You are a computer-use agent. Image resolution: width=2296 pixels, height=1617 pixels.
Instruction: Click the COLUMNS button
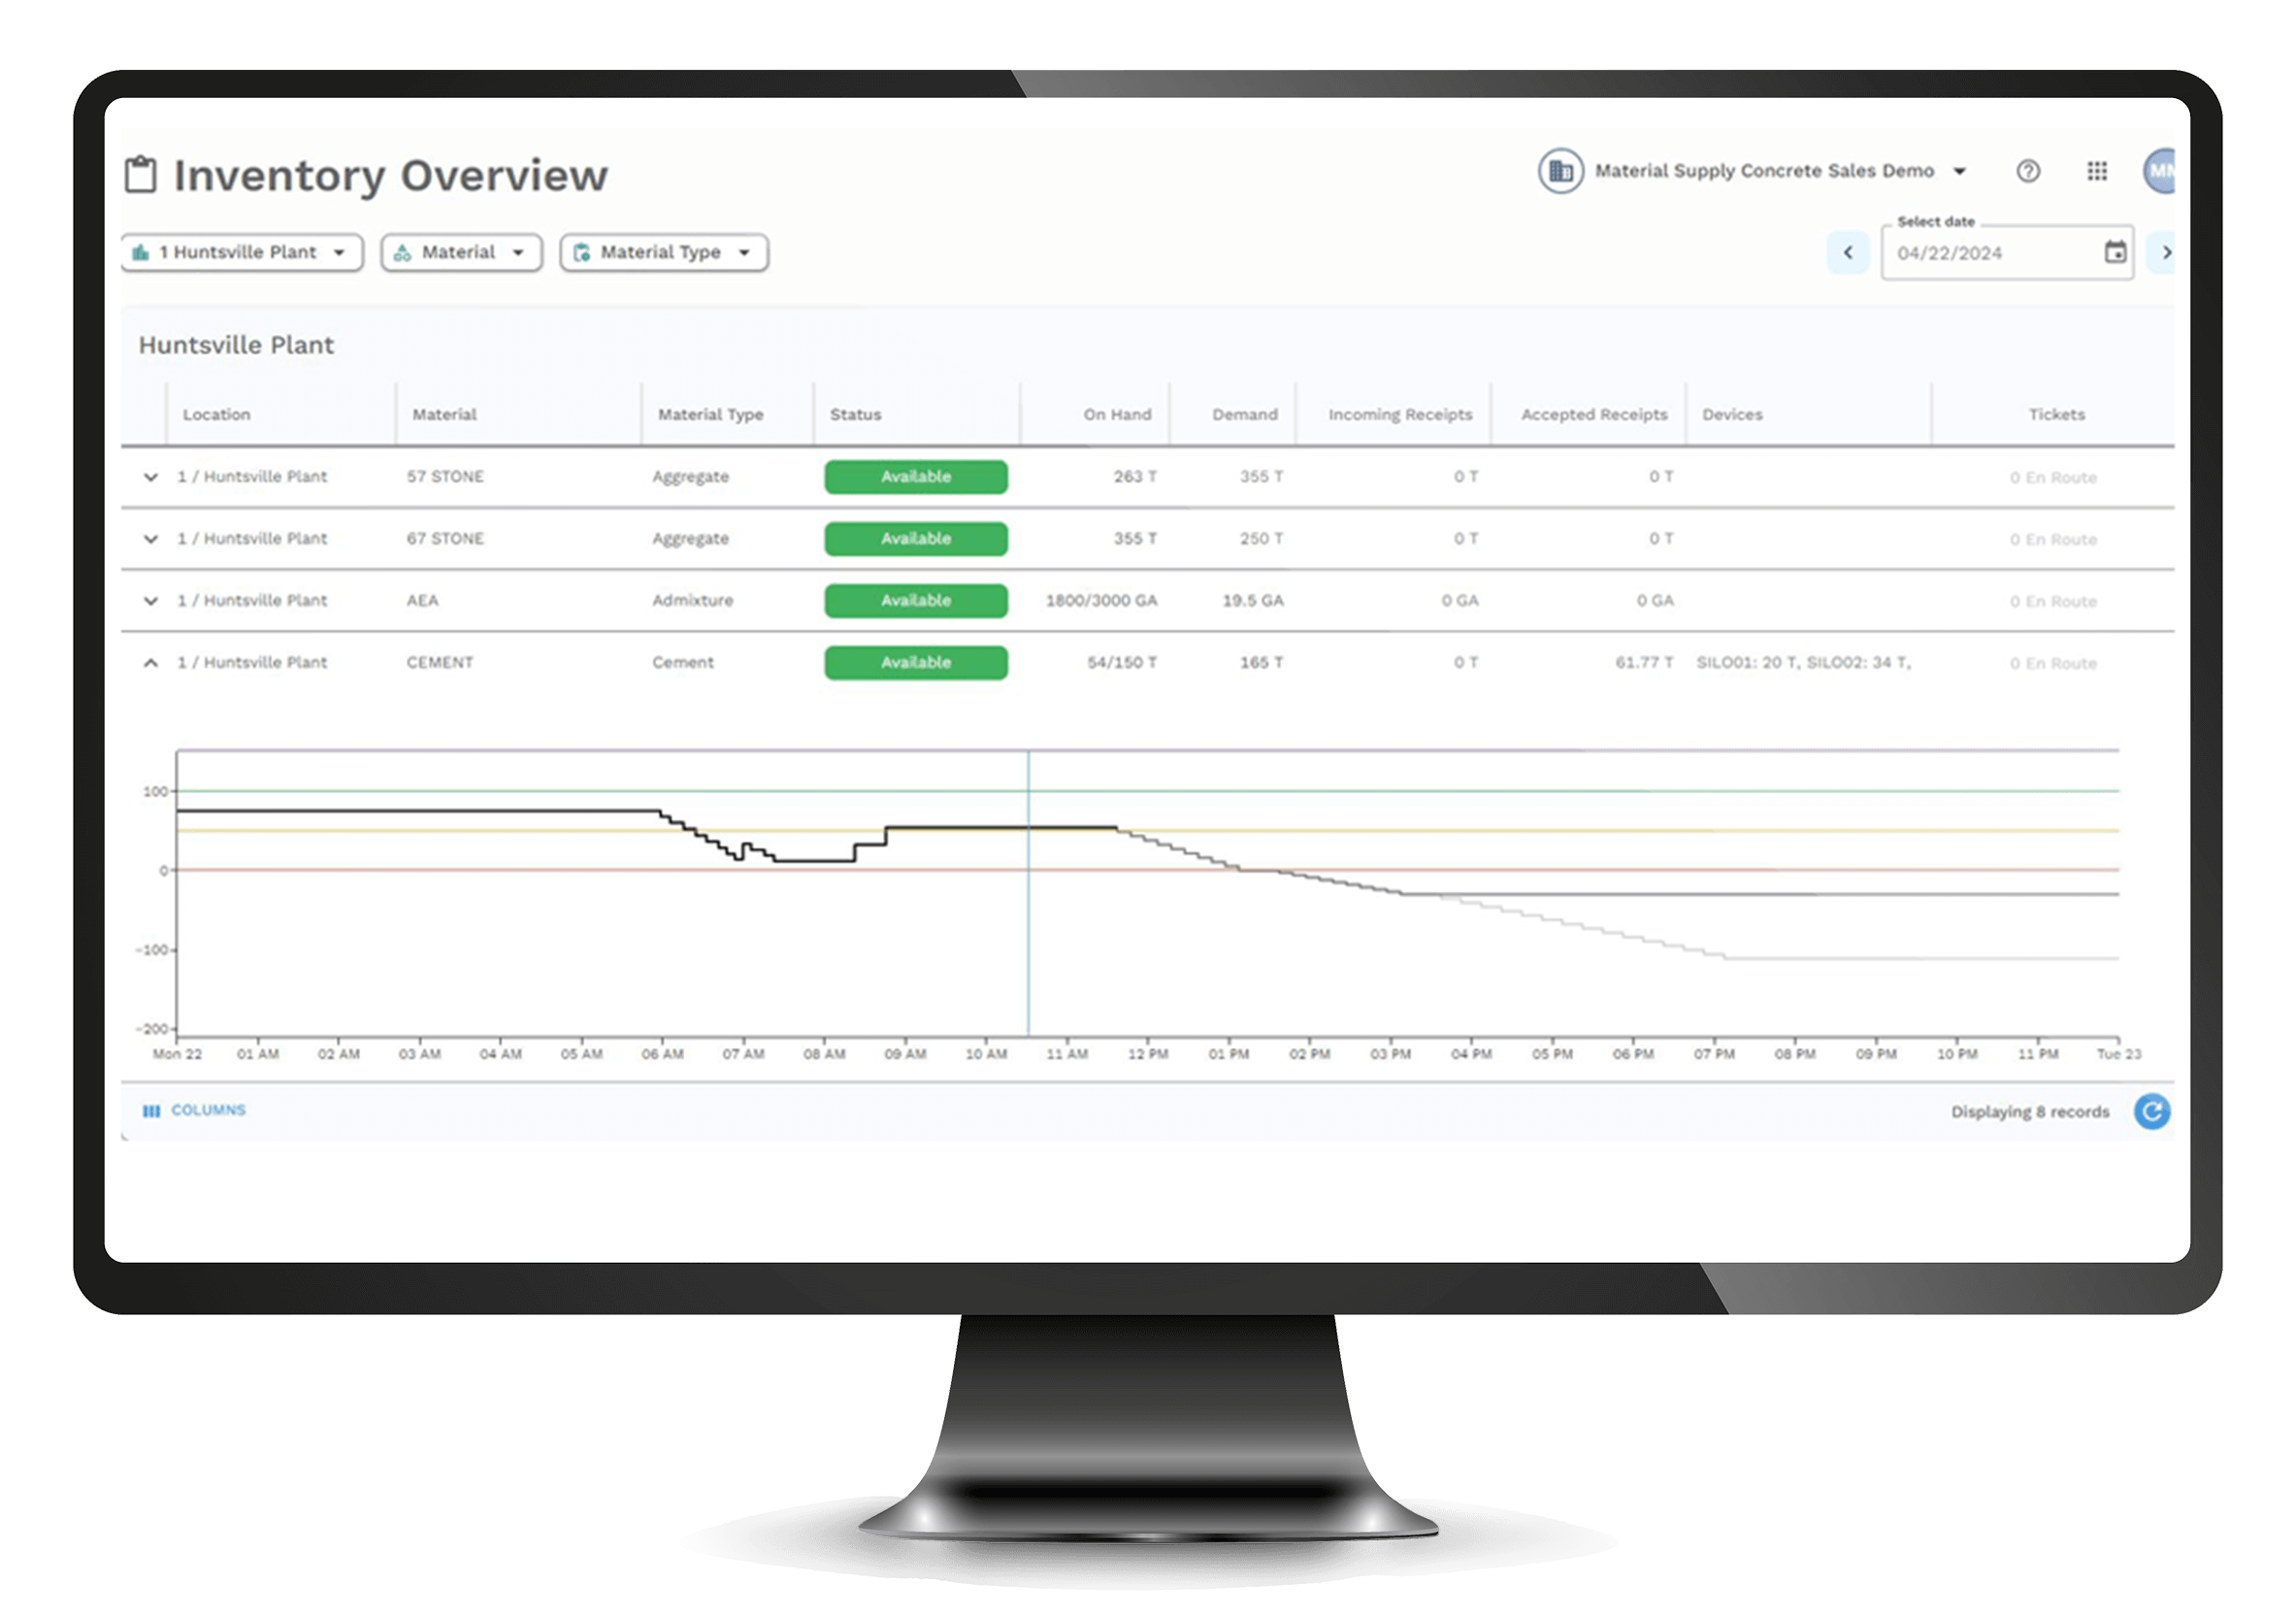point(195,1110)
